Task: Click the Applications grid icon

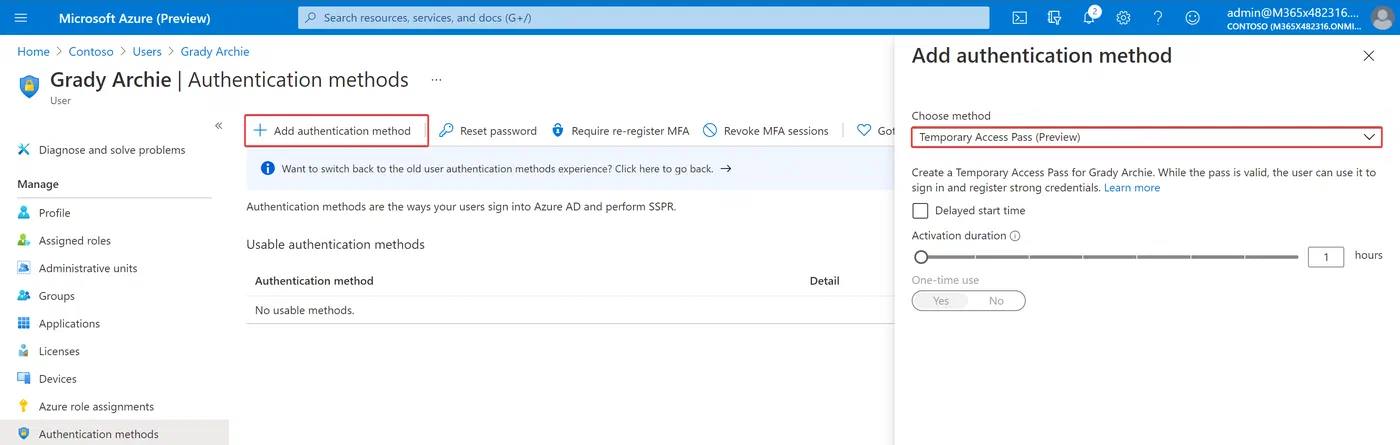Action: [24, 324]
